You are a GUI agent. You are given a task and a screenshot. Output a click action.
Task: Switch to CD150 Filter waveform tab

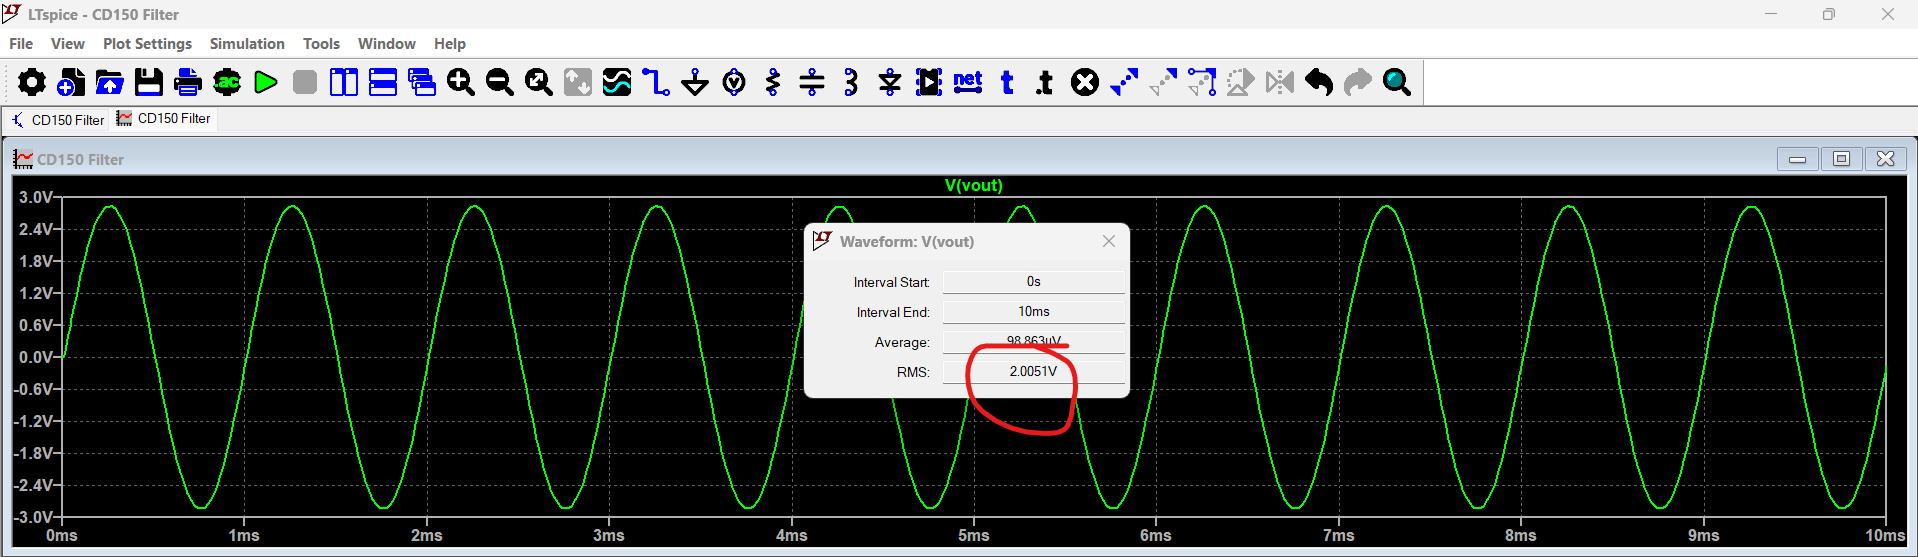tap(164, 119)
